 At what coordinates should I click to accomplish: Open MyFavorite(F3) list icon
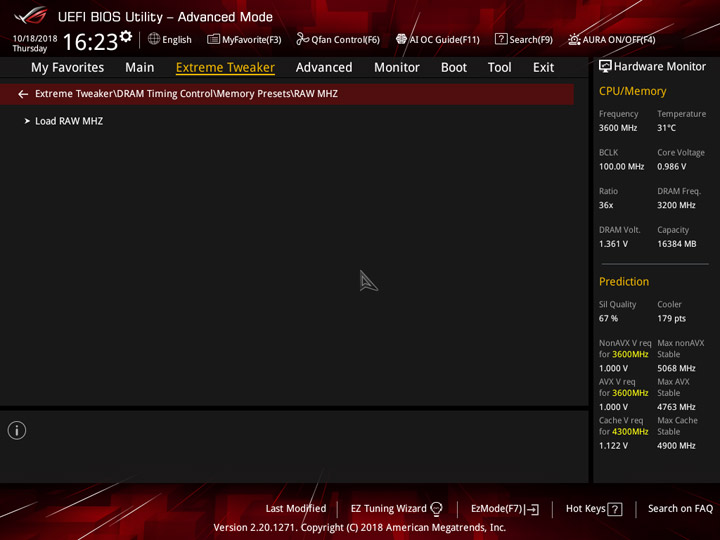pyautogui.click(x=213, y=39)
